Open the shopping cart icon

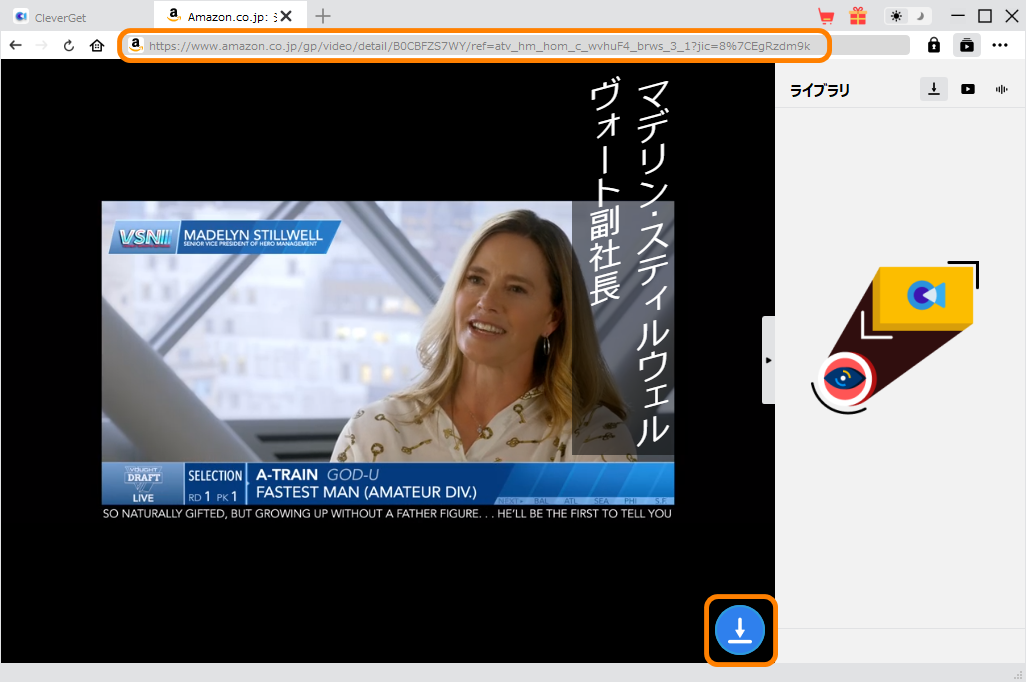pos(826,16)
